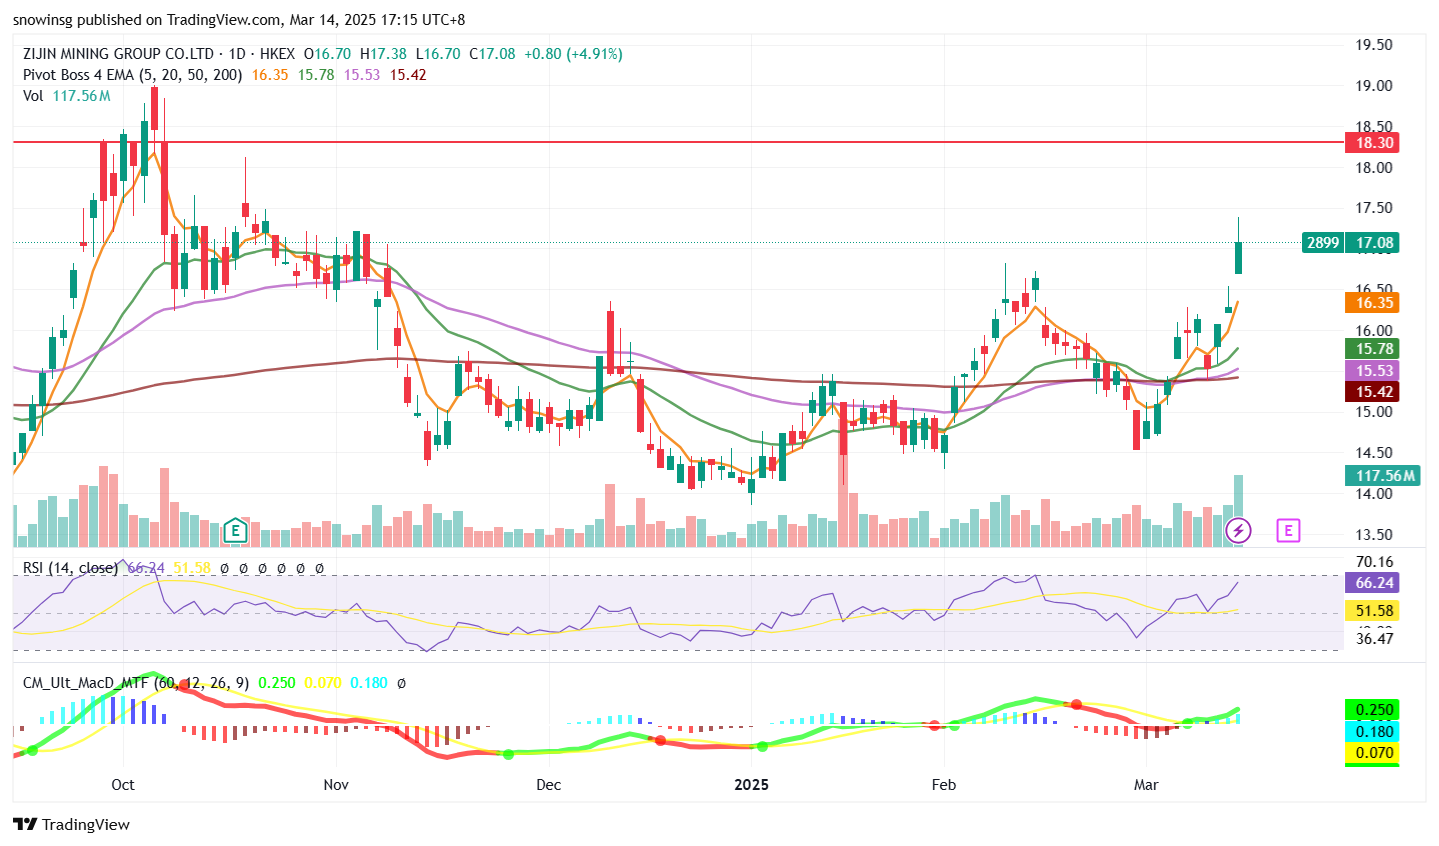This screenshot has width=1439, height=846.
Task: Click the 19.50 price scale value
Action: point(1374,45)
